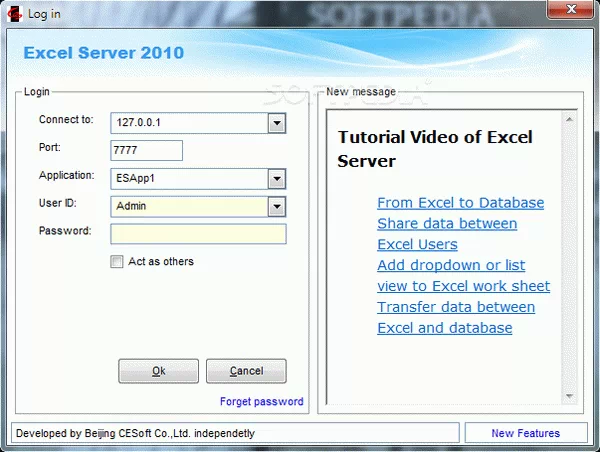Open the Connect to dropdown arrow
The width and height of the screenshot is (600, 452).
[x=277, y=123]
